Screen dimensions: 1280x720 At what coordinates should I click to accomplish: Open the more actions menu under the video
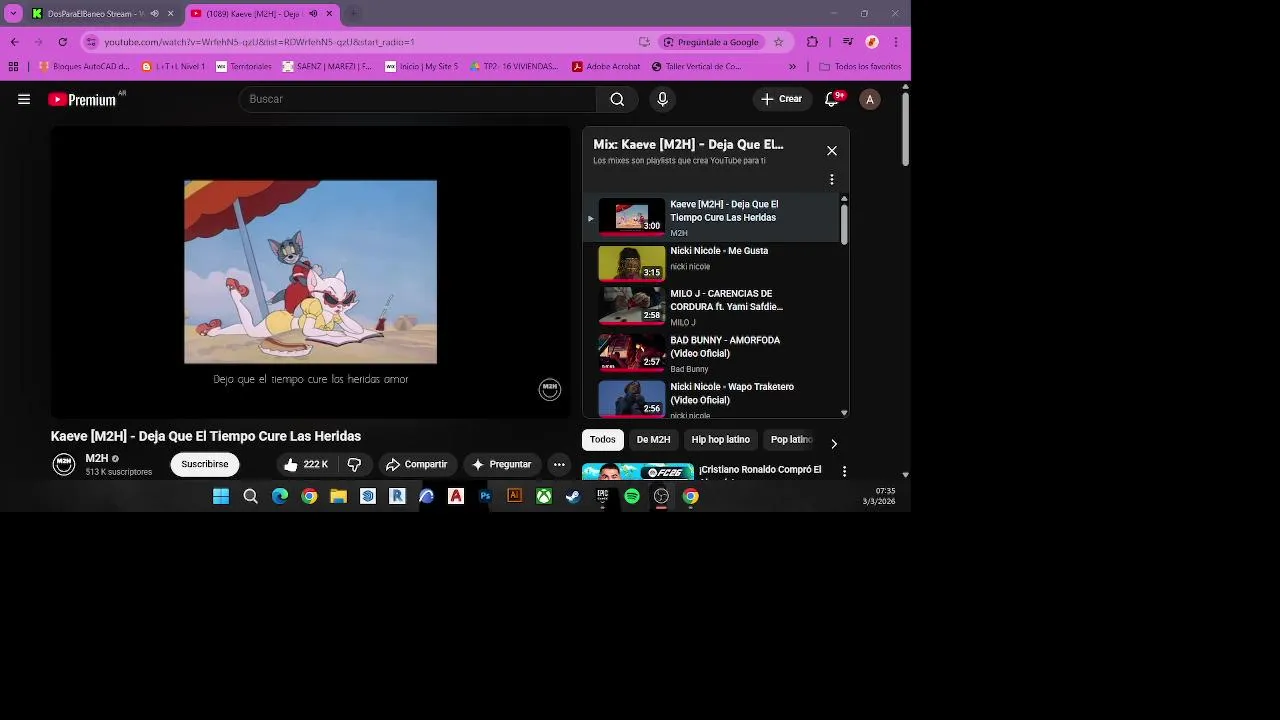coord(559,464)
